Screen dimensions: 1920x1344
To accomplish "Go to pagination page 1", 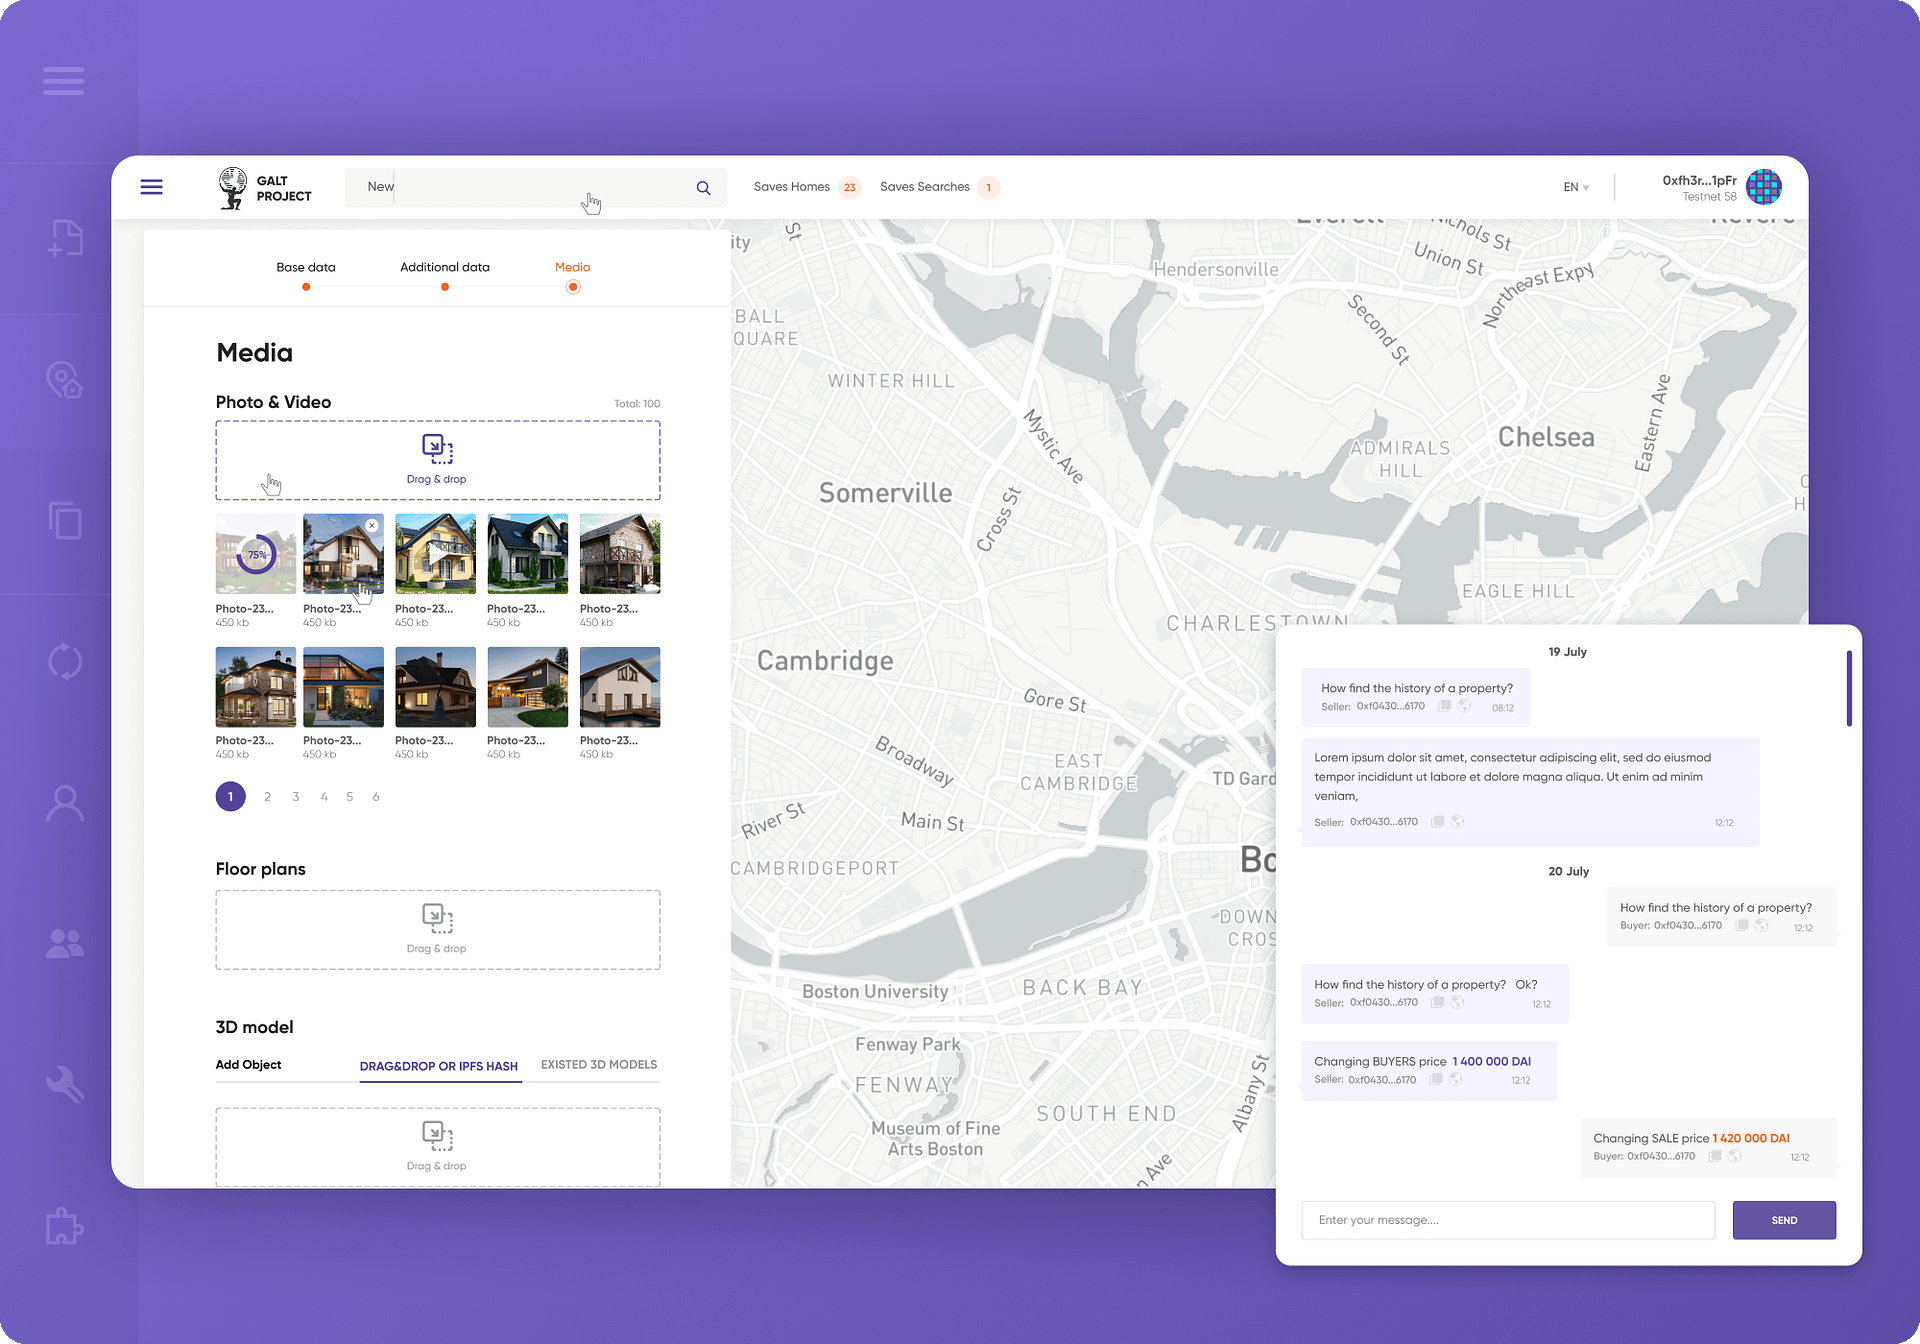I will [x=230, y=797].
